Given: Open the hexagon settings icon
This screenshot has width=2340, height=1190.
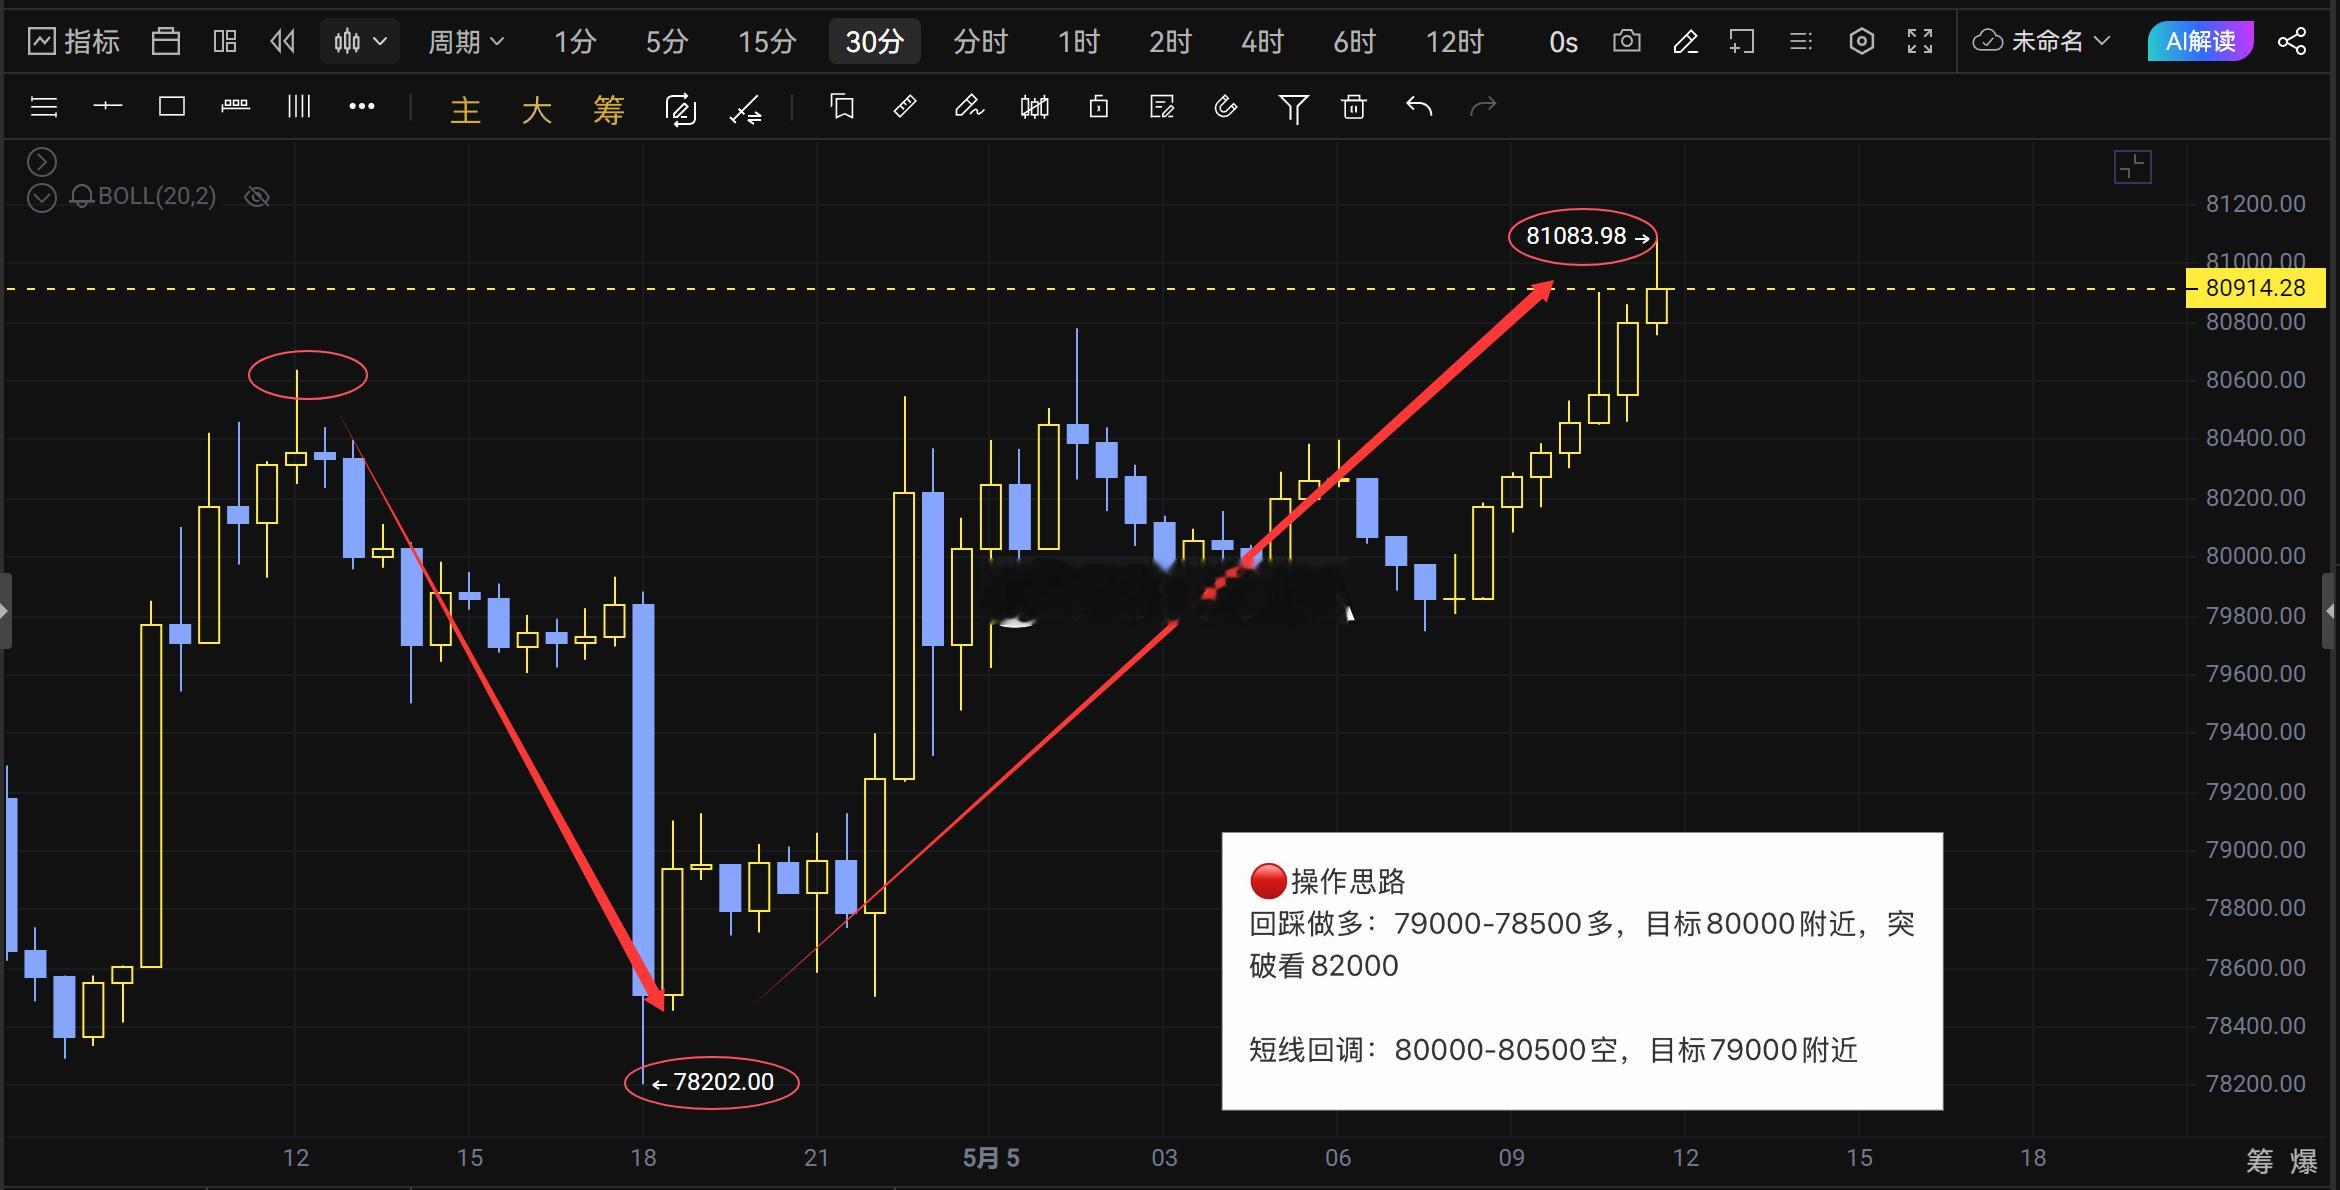Looking at the screenshot, I should tap(1861, 41).
